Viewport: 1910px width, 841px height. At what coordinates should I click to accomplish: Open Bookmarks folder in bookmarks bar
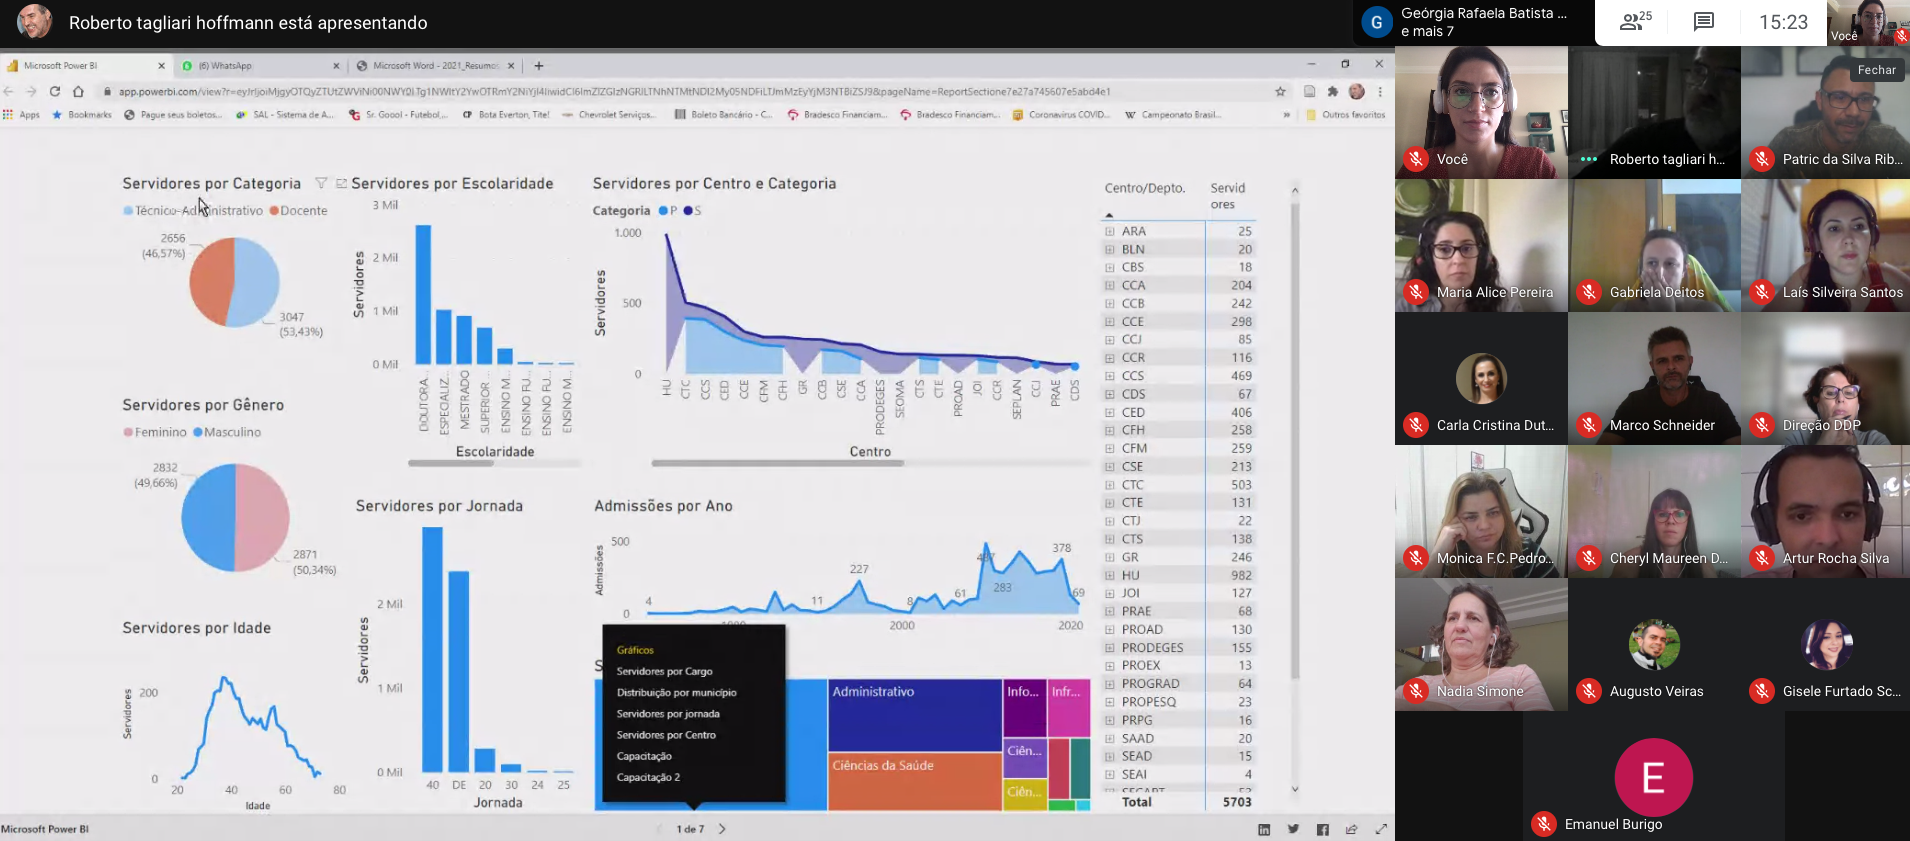[x=82, y=115]
